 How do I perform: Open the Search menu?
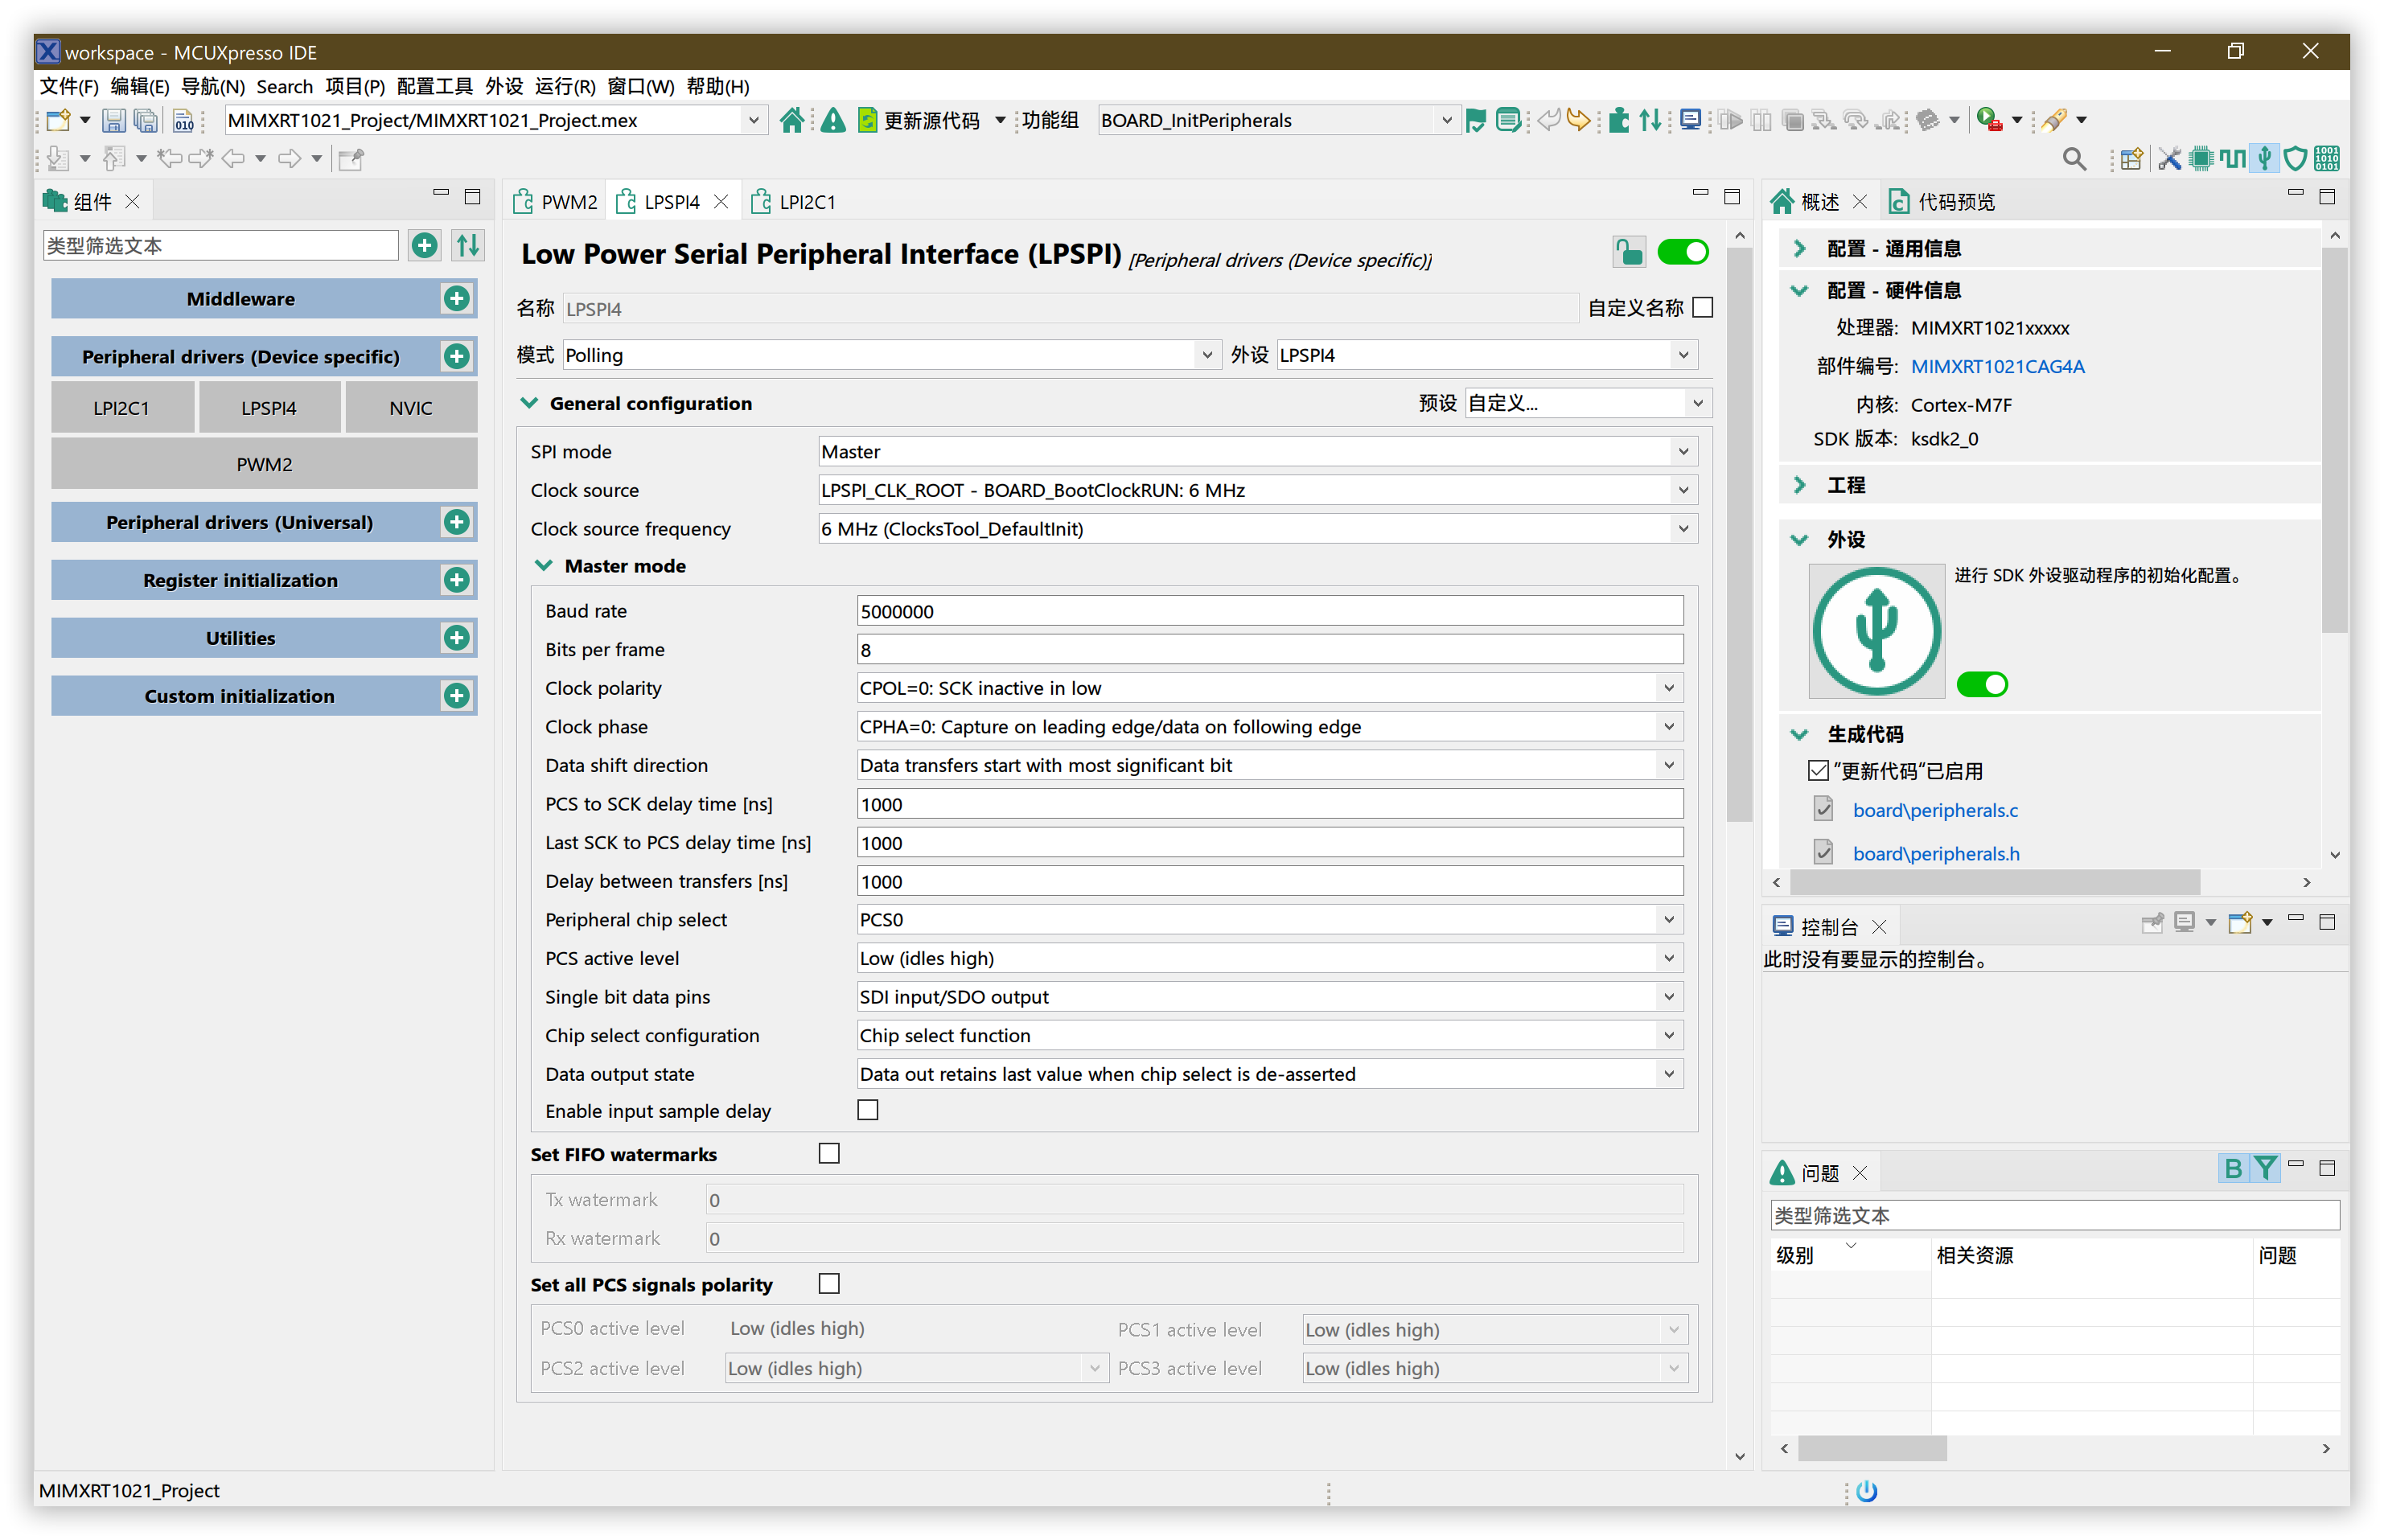284,87
